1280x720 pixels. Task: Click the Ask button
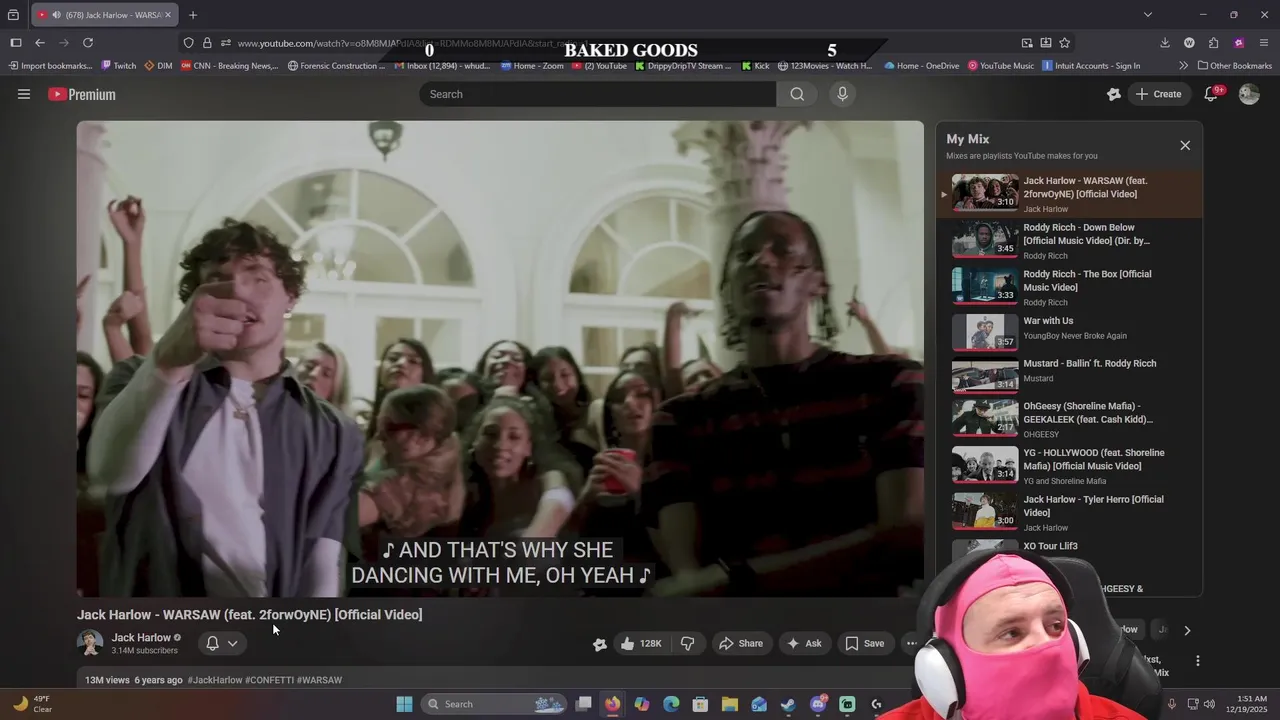(804, 644)
